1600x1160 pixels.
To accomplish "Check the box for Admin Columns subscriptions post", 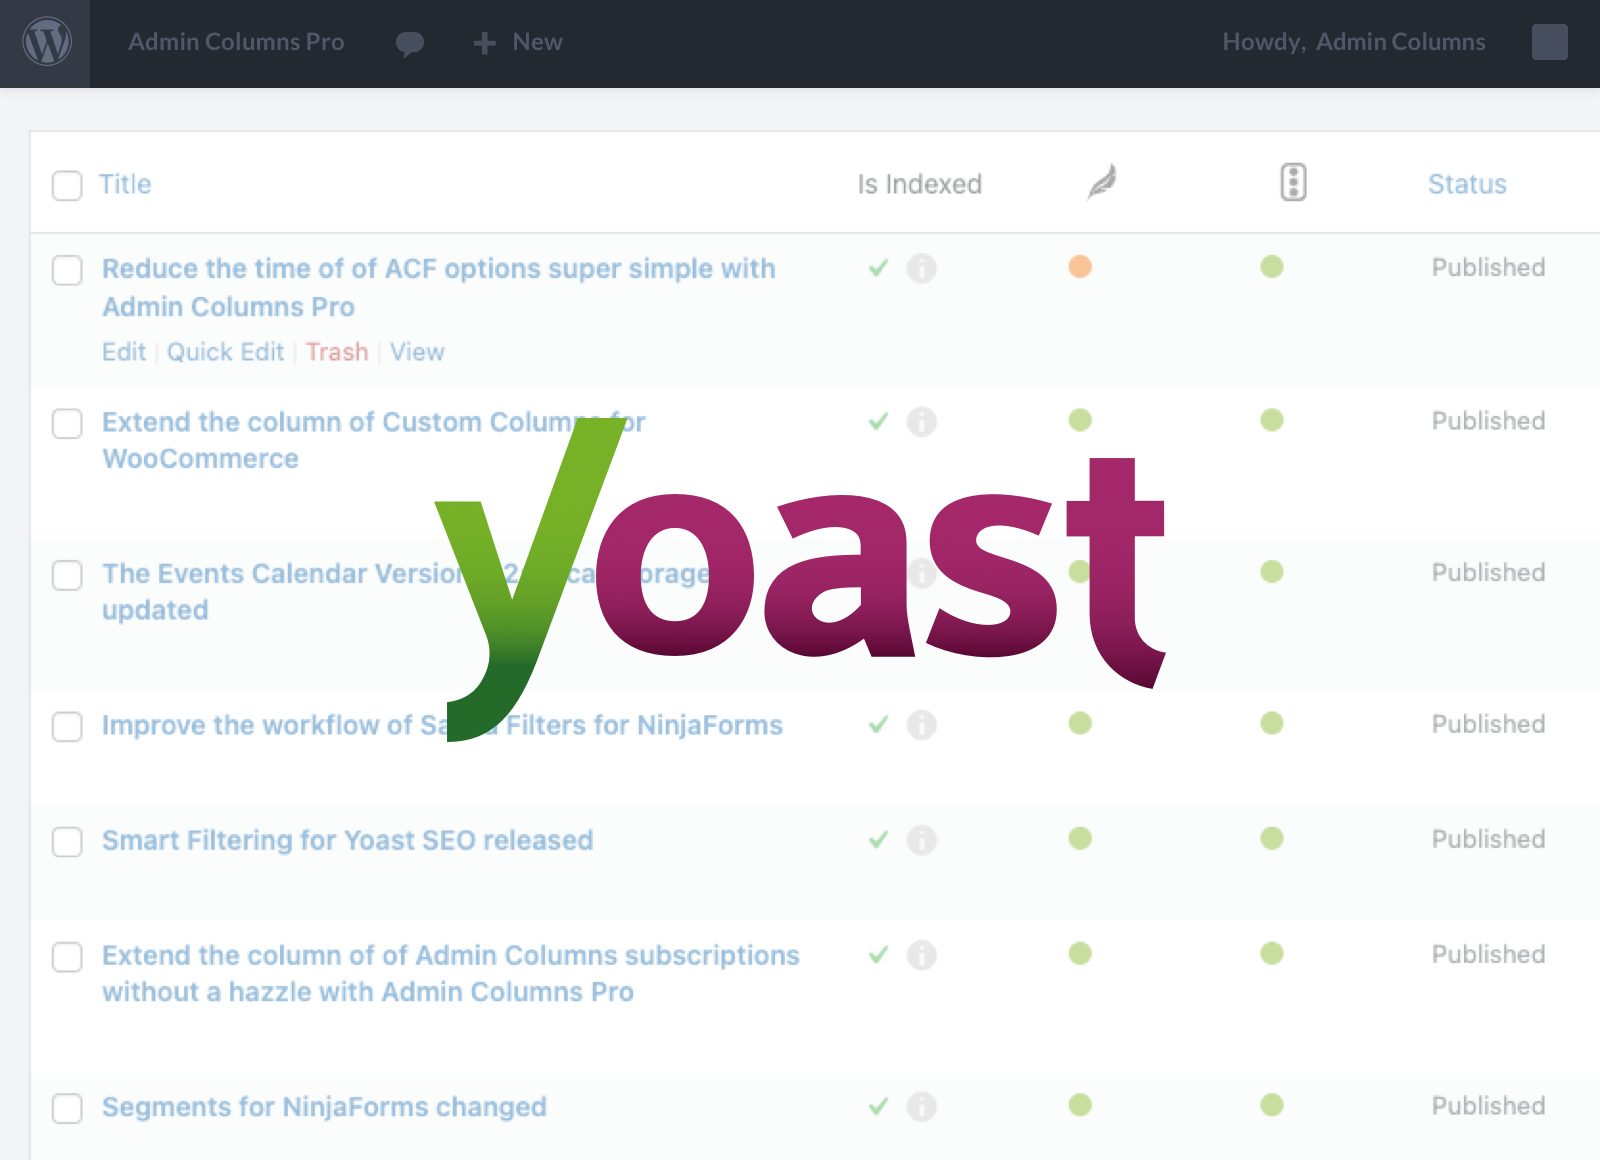I will (x=67, y=956).
